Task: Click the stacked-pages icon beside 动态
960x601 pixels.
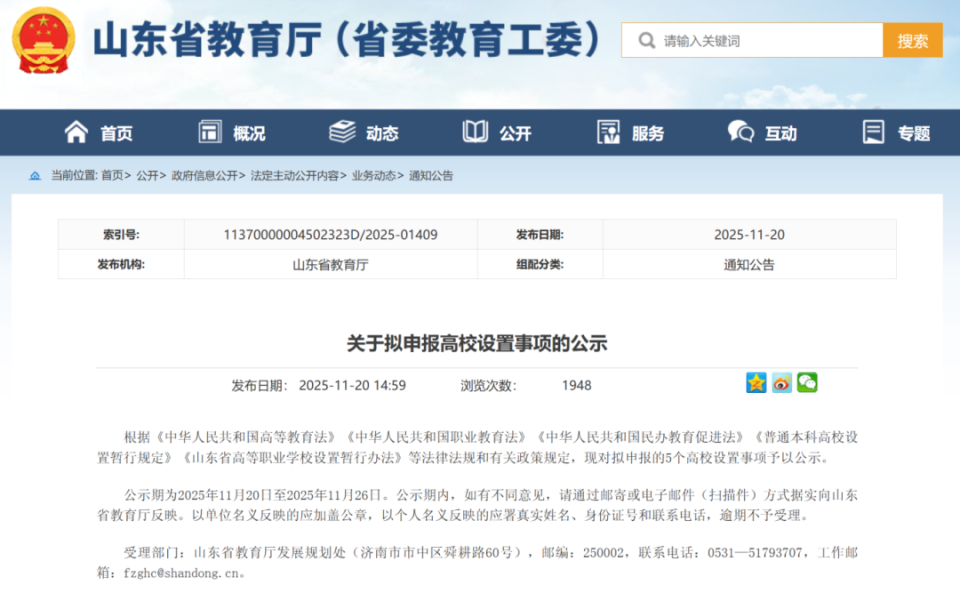Action: [x=341, y=132]
